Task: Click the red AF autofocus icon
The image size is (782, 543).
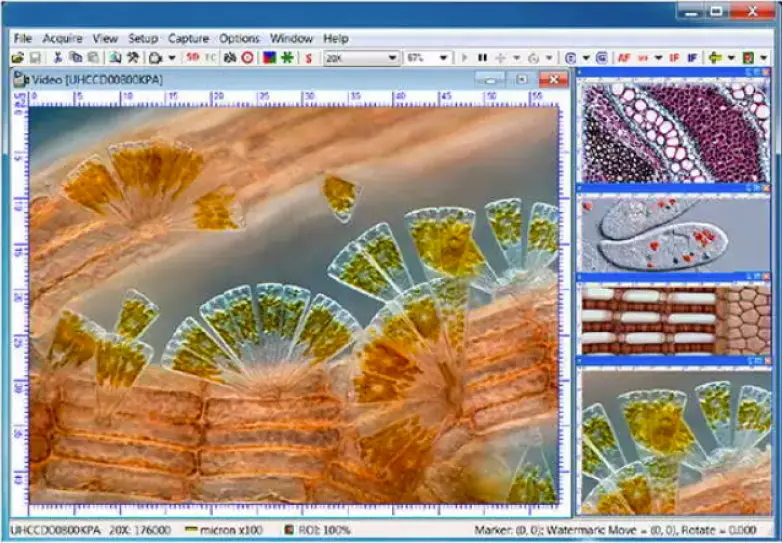Action: (x=624, y=58)
